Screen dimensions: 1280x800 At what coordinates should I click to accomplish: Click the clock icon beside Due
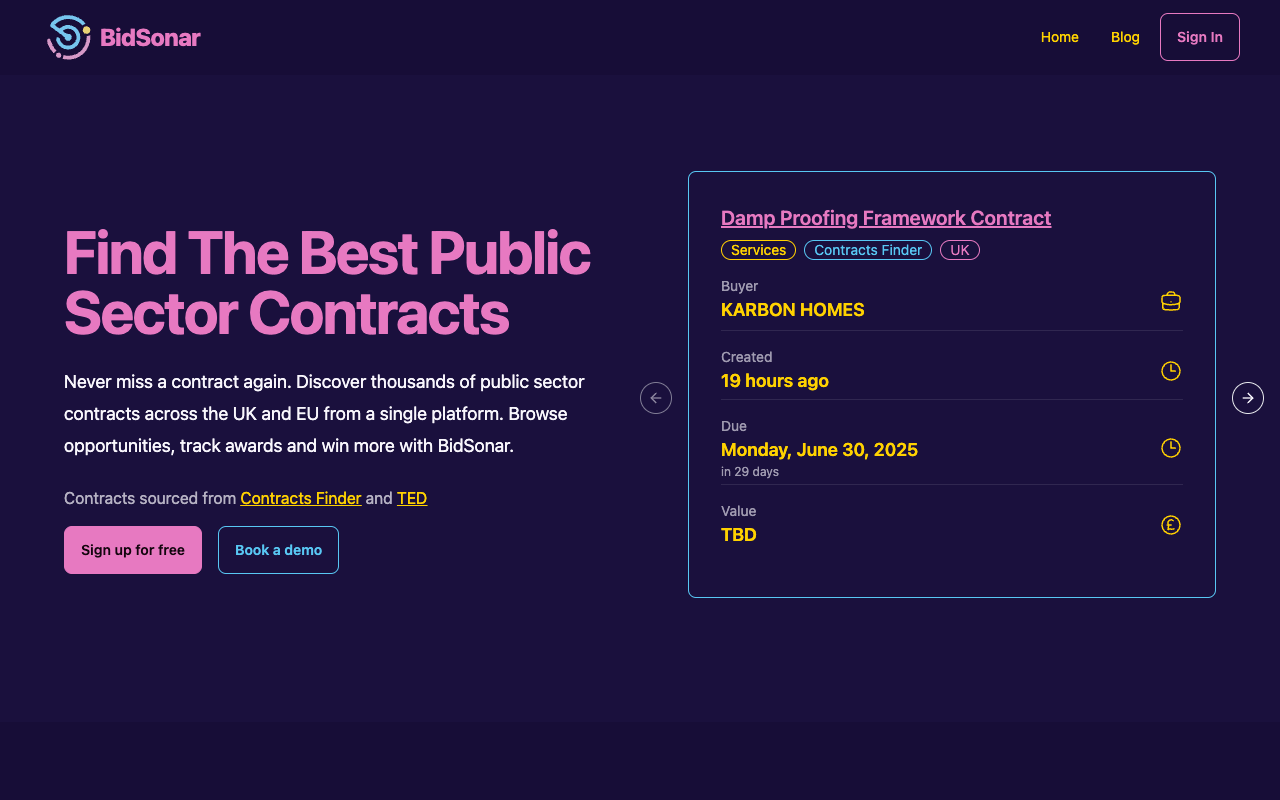1171,448
